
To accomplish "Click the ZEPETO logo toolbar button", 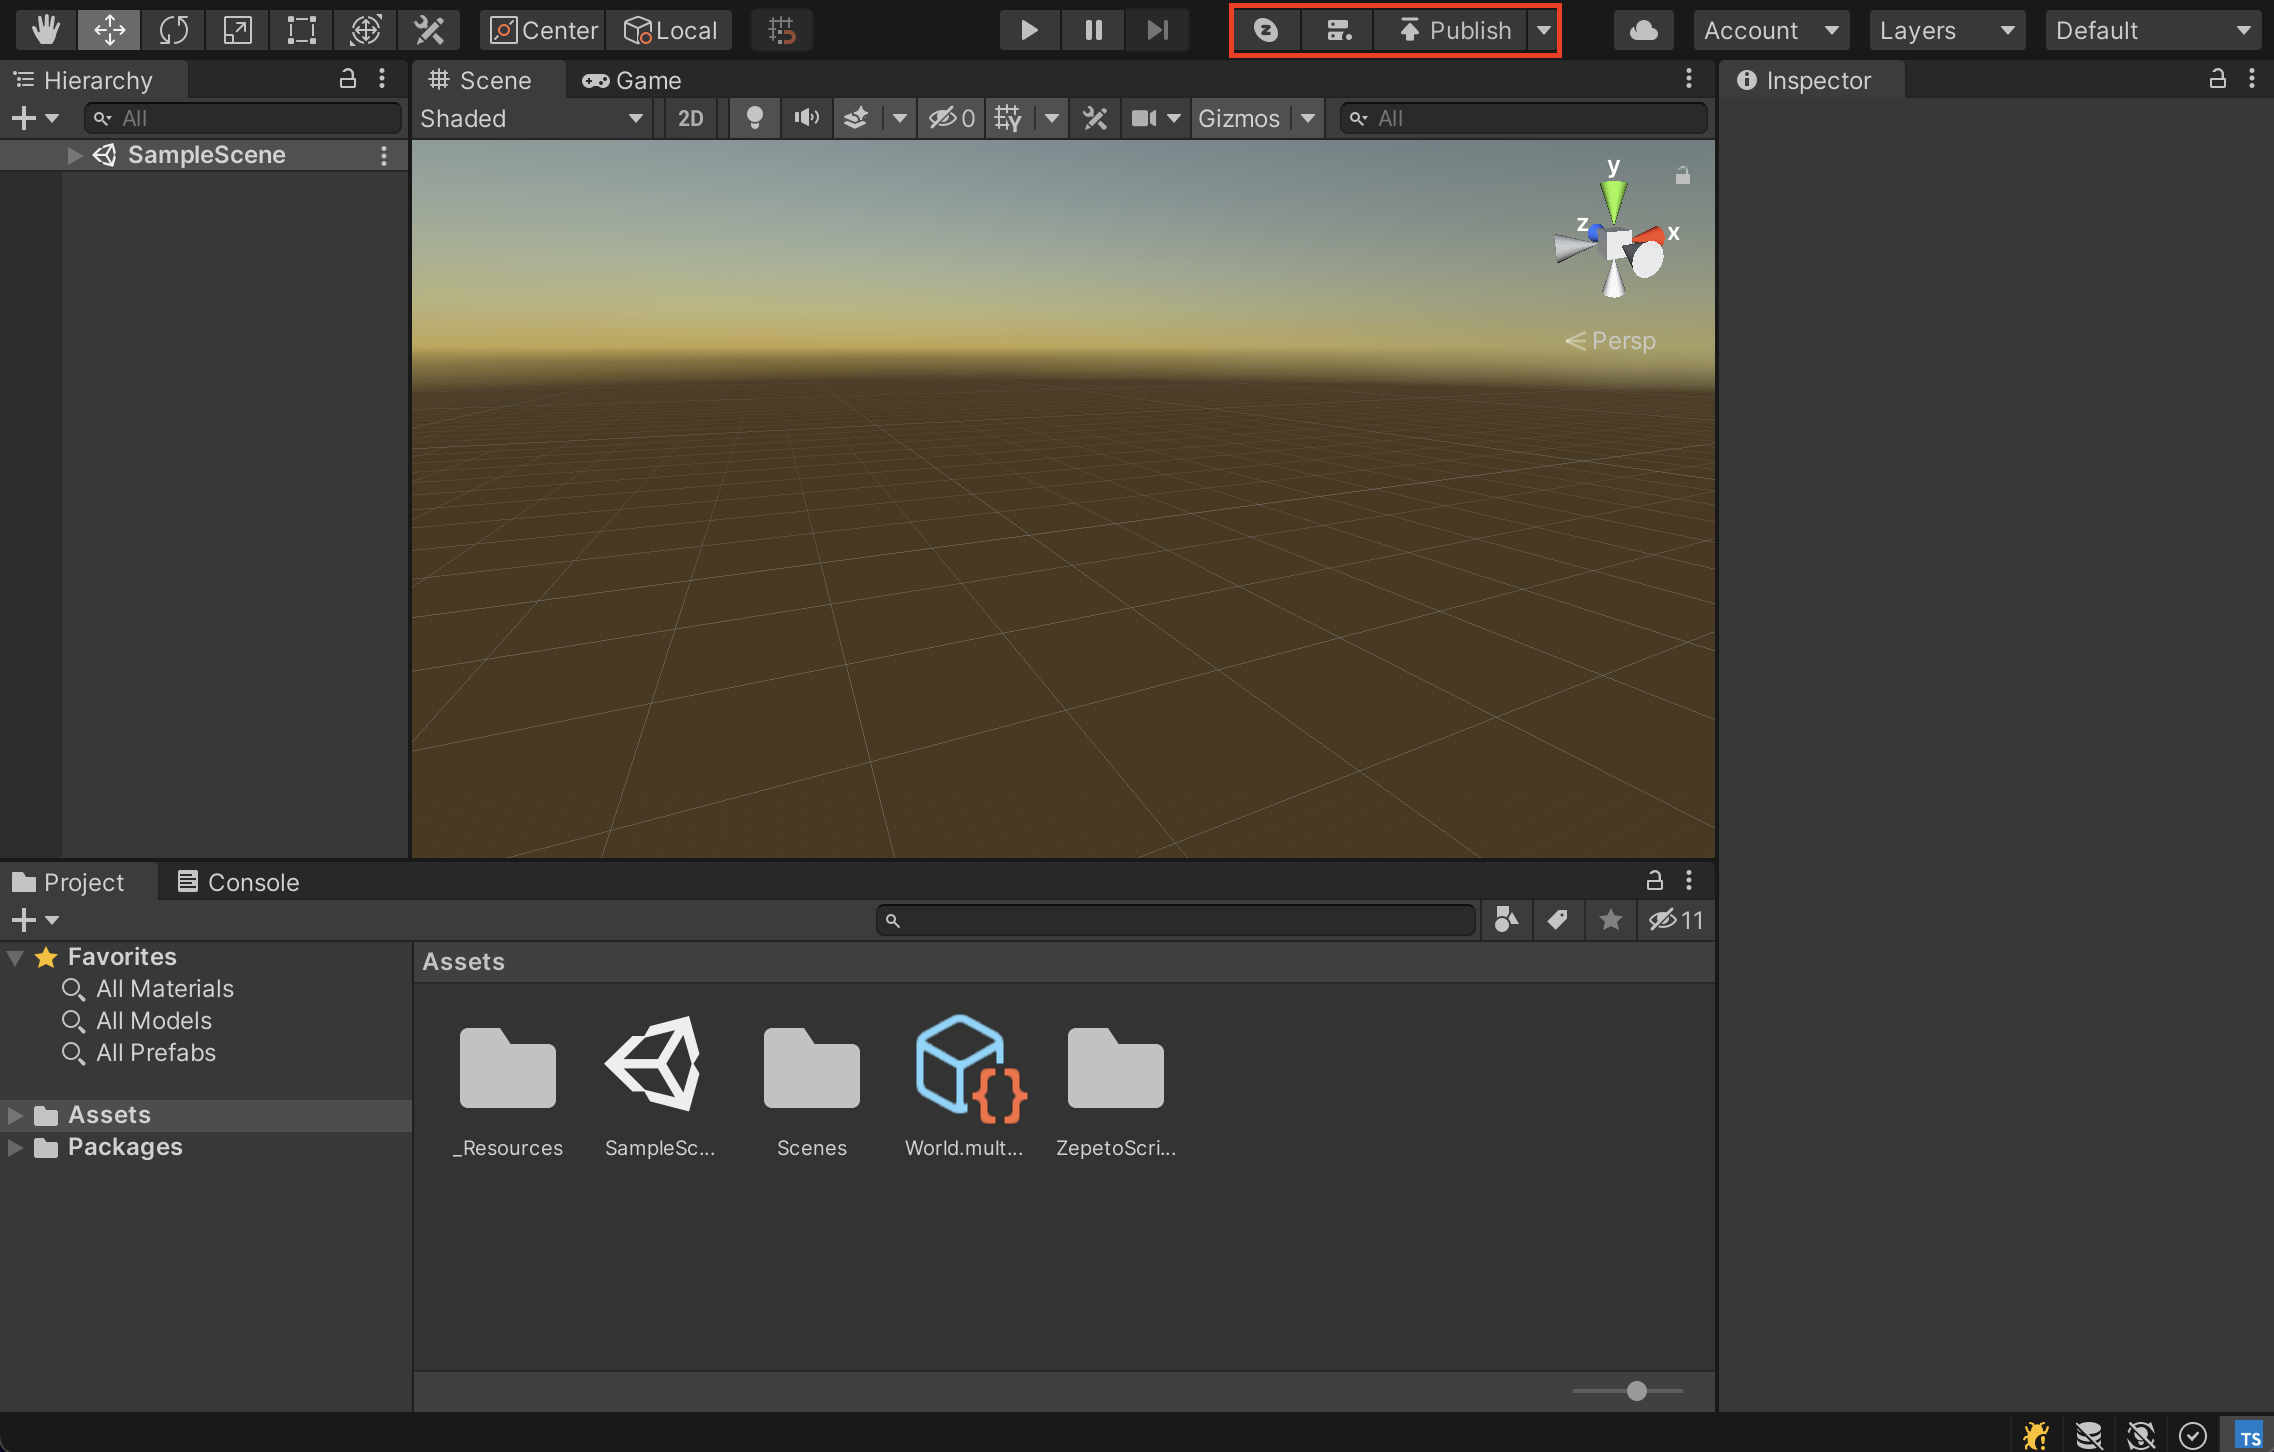I will [1266, 30].
